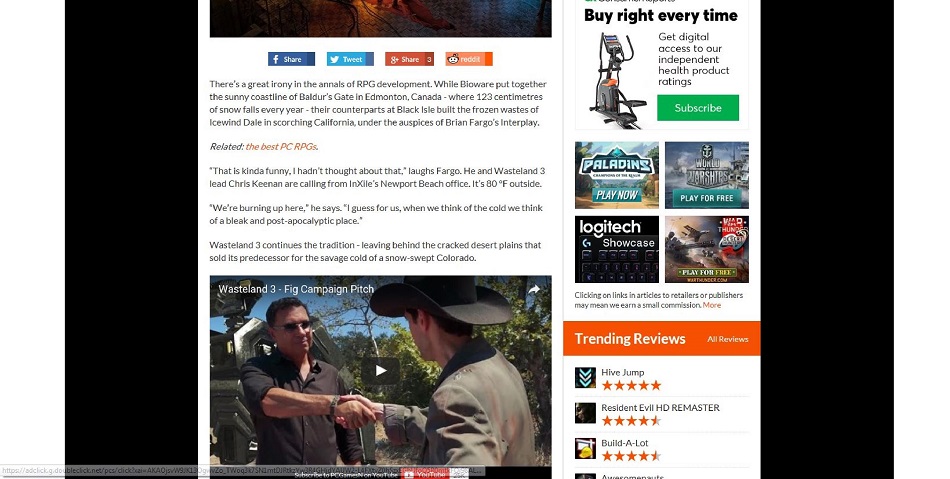This screenshot has height=479, width=950.
Task: Open Hive Jump review title
Action: pos(623,372)
